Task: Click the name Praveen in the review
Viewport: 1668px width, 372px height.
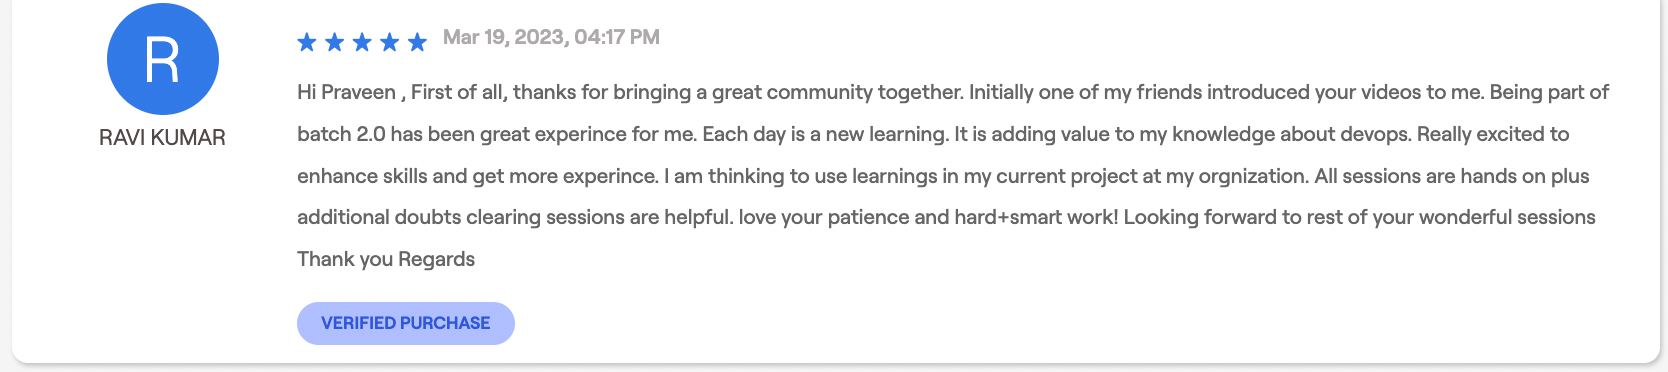Action: click(359, 92)
